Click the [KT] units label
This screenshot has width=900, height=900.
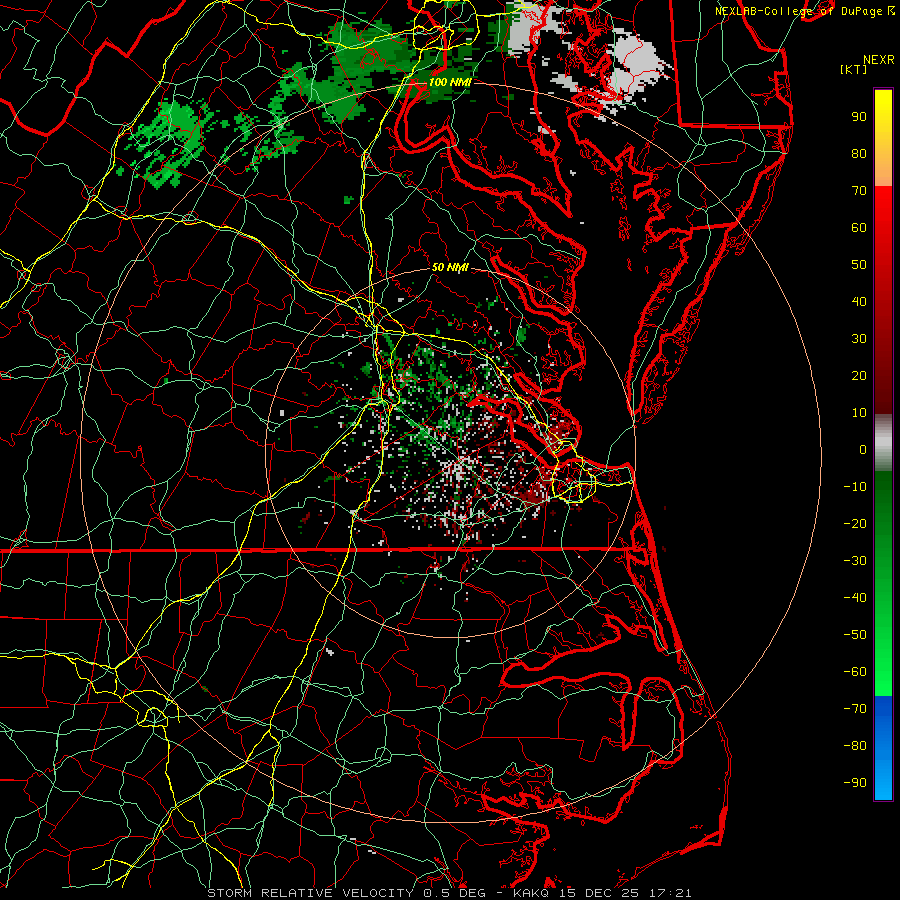tap(853, 69)
